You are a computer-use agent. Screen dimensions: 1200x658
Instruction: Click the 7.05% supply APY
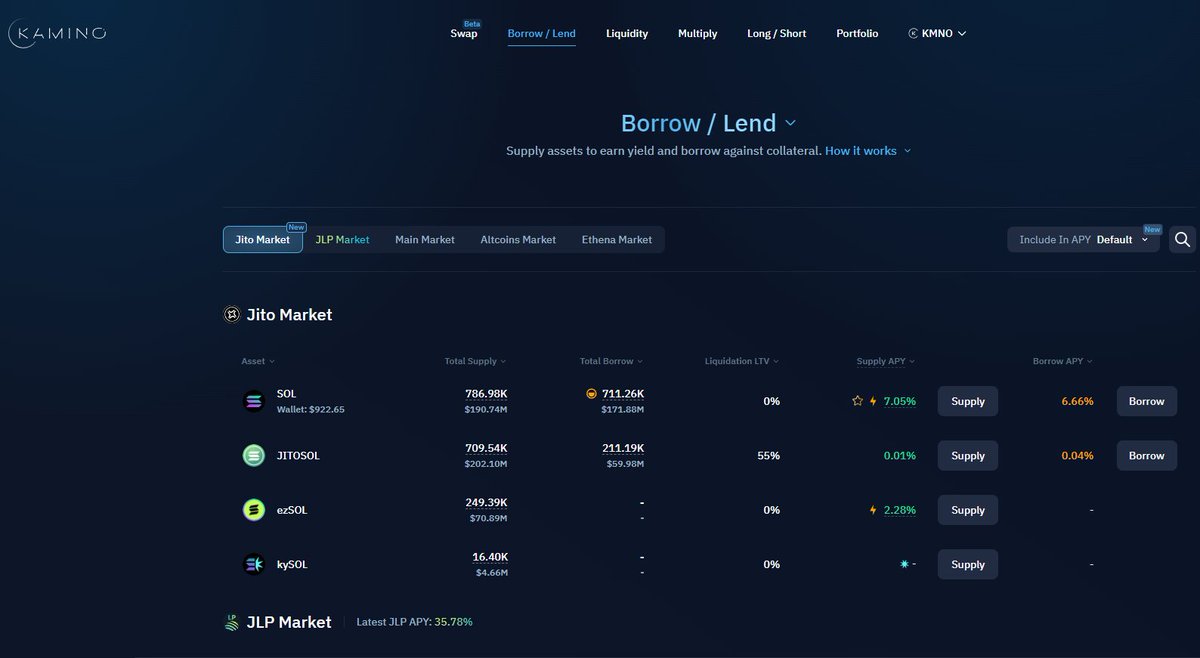point(900,401)
